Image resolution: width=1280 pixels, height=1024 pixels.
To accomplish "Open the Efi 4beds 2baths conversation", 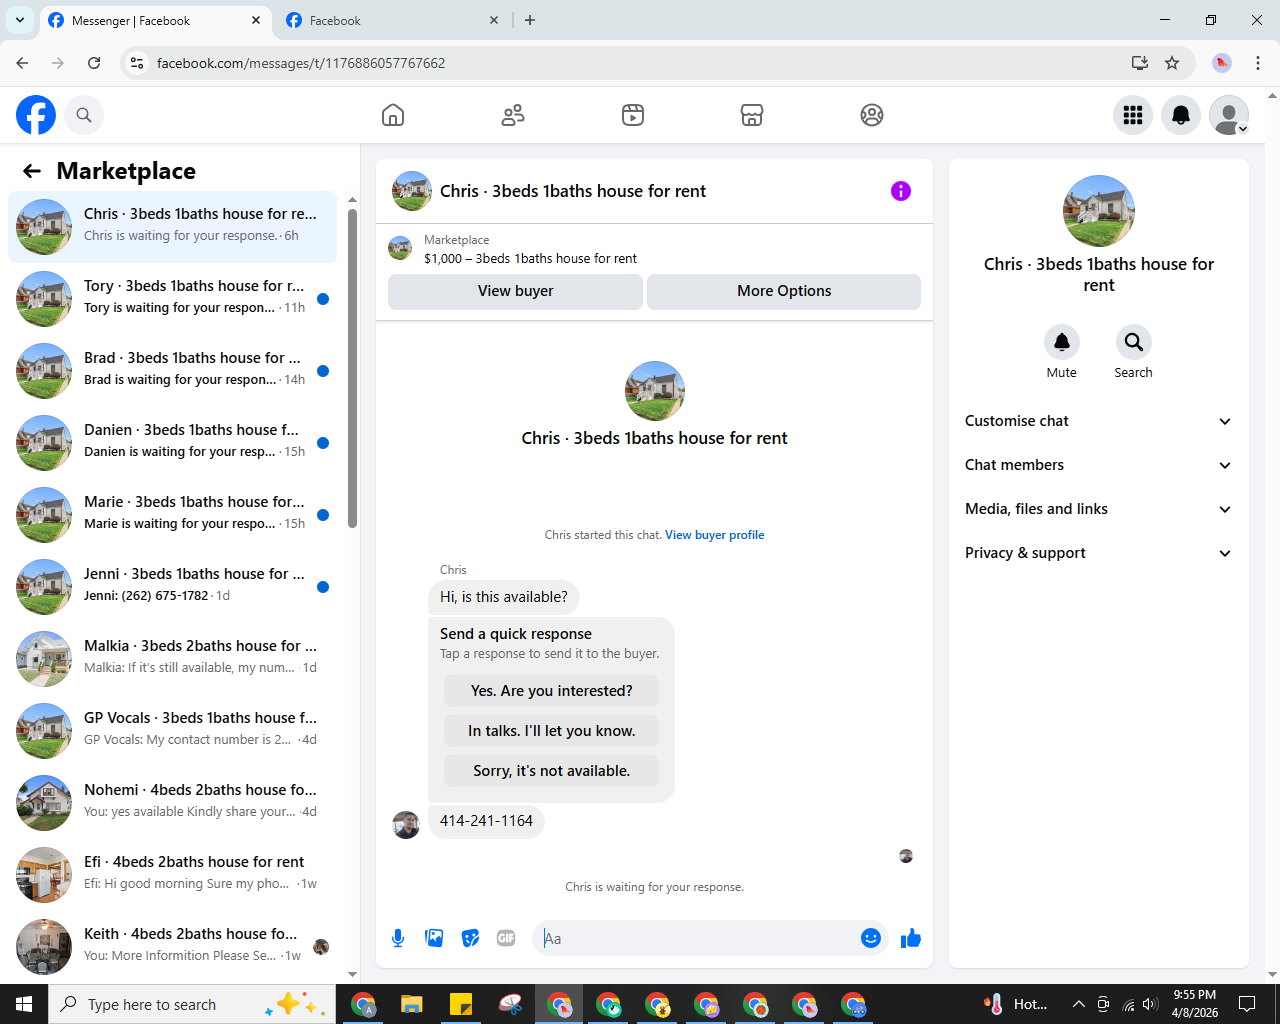I will click(172, 875).
